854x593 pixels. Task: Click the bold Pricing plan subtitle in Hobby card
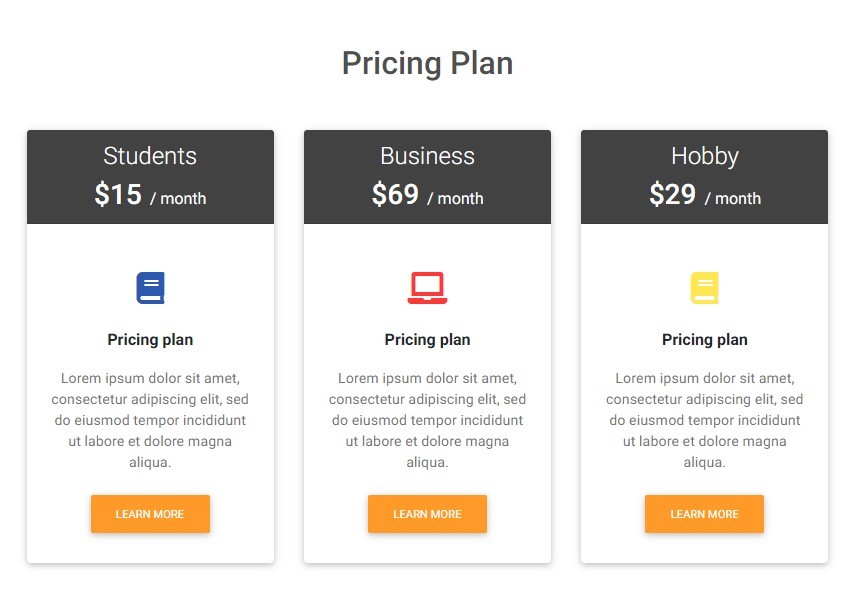704,340
